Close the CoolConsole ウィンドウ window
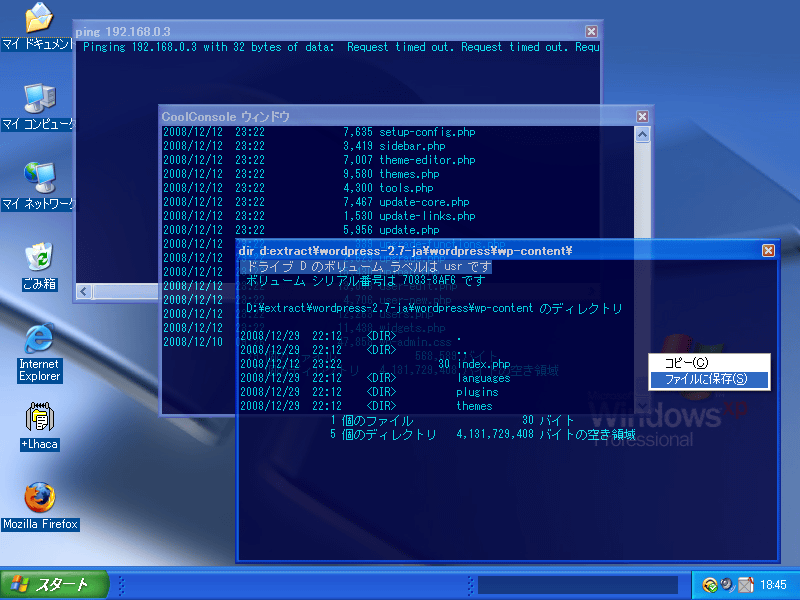Viewport: 800px width, 600px height. point(642,116)
